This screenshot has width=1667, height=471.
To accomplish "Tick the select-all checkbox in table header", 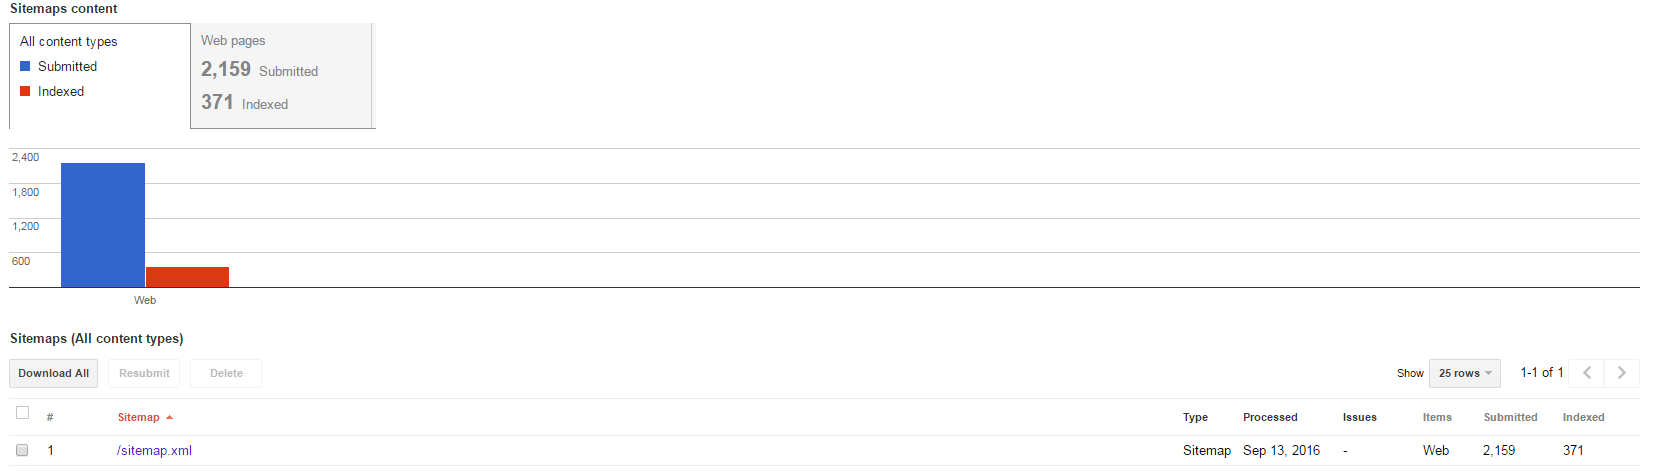I will coord(22,412).
